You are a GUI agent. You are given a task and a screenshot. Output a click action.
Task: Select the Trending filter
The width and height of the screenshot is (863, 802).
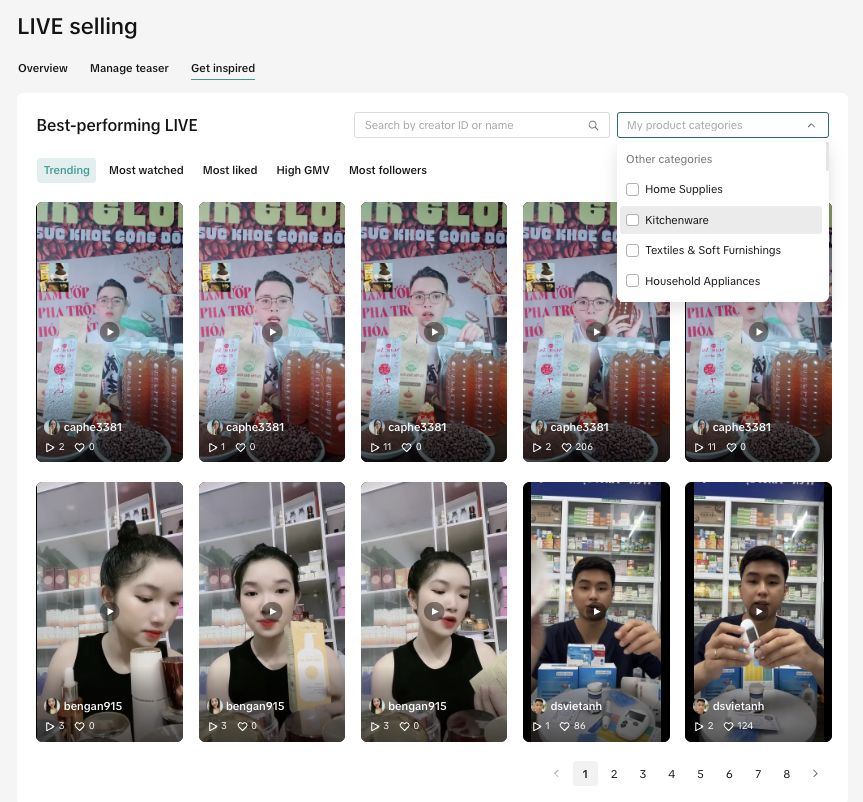(67, 171)
